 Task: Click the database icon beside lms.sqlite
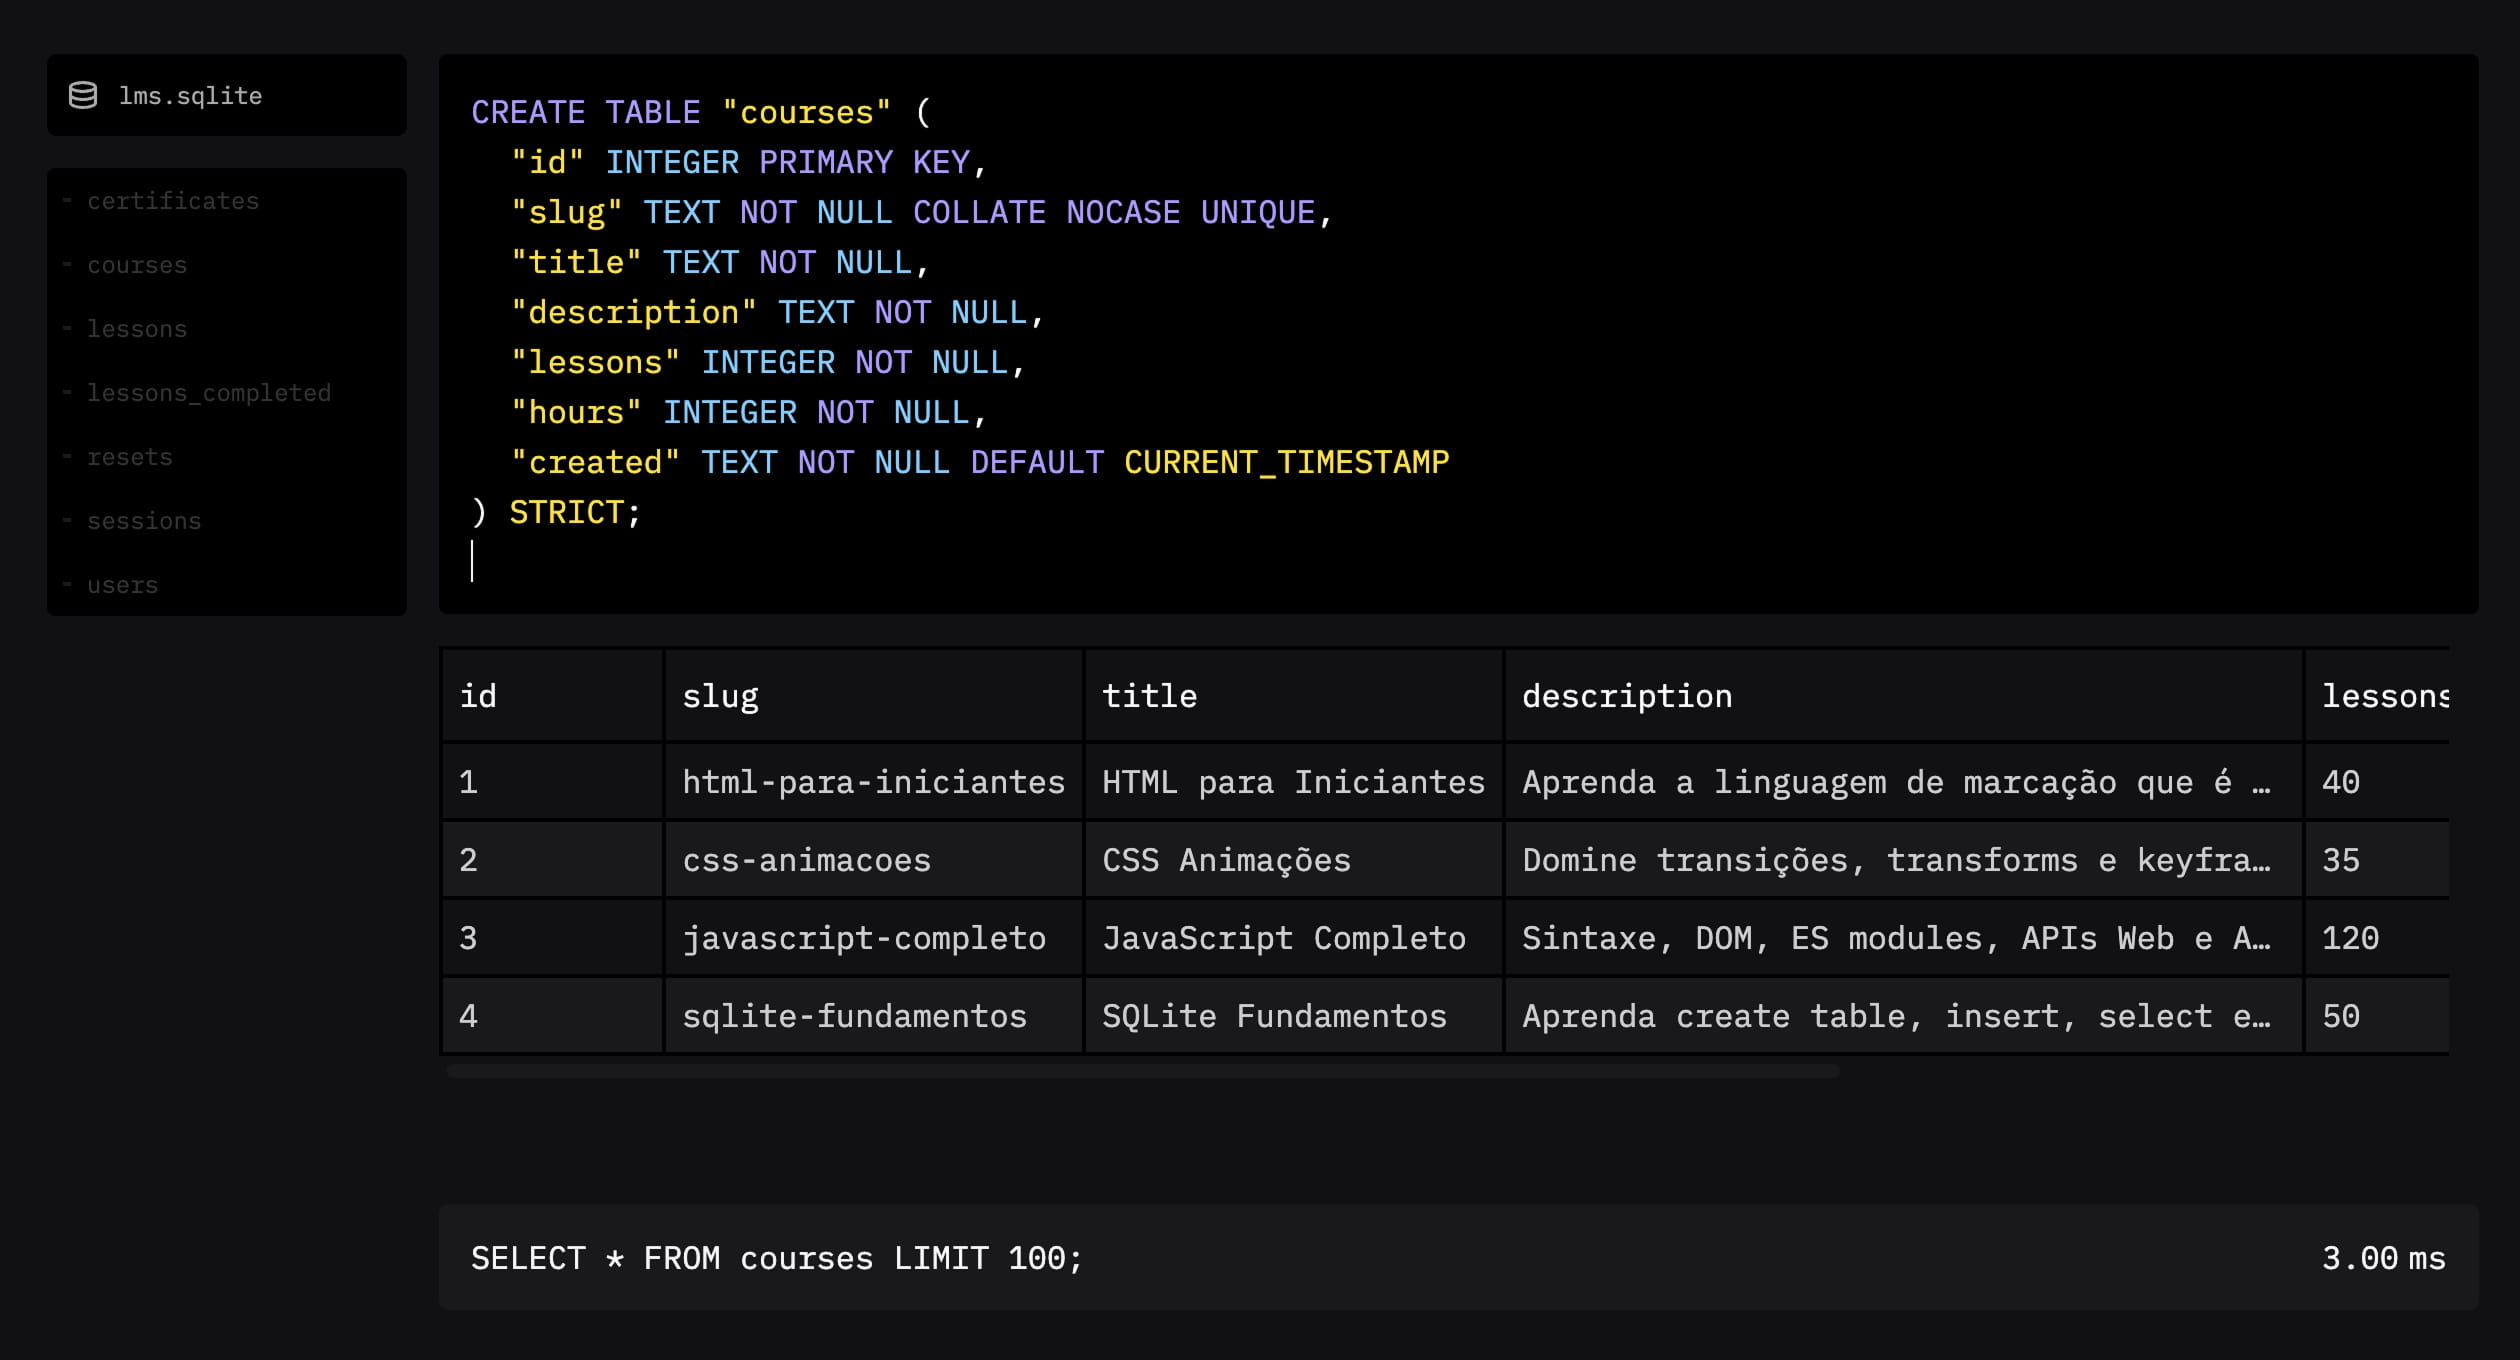point(83,95)
